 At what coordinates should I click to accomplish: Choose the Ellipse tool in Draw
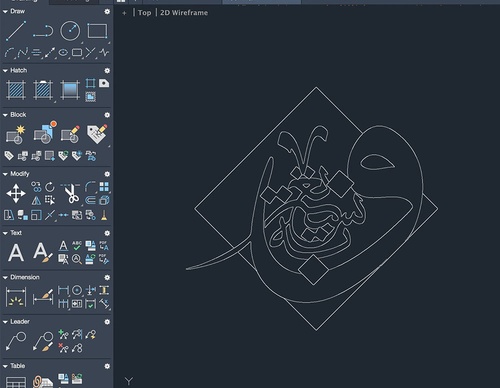63,53
